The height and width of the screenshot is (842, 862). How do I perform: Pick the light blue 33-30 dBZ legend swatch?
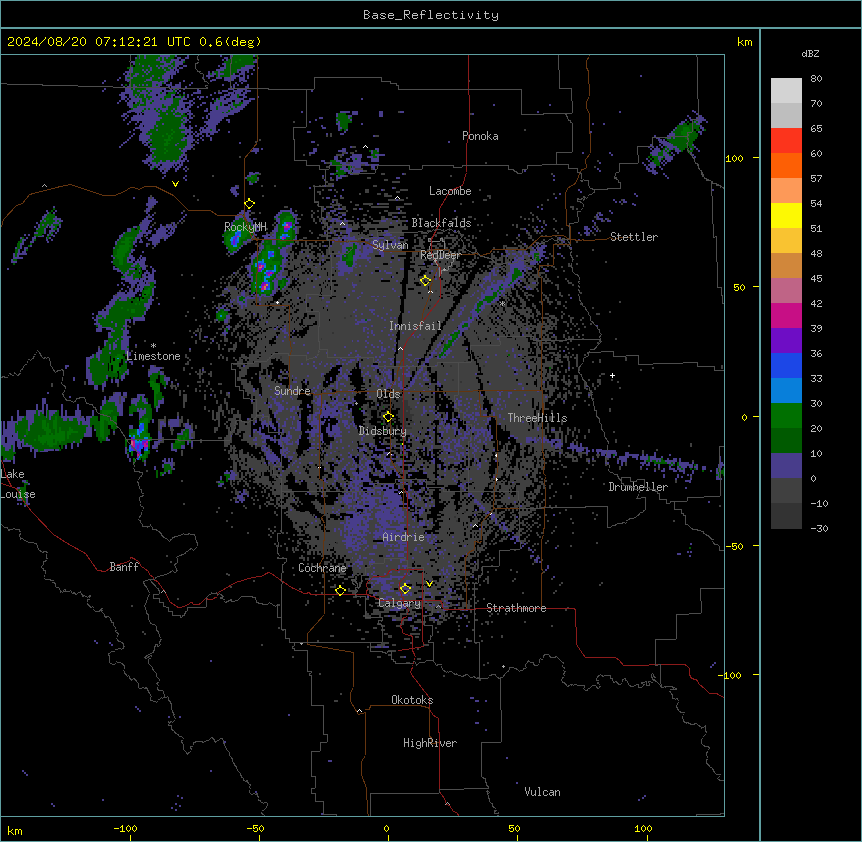tap(786, 390)
